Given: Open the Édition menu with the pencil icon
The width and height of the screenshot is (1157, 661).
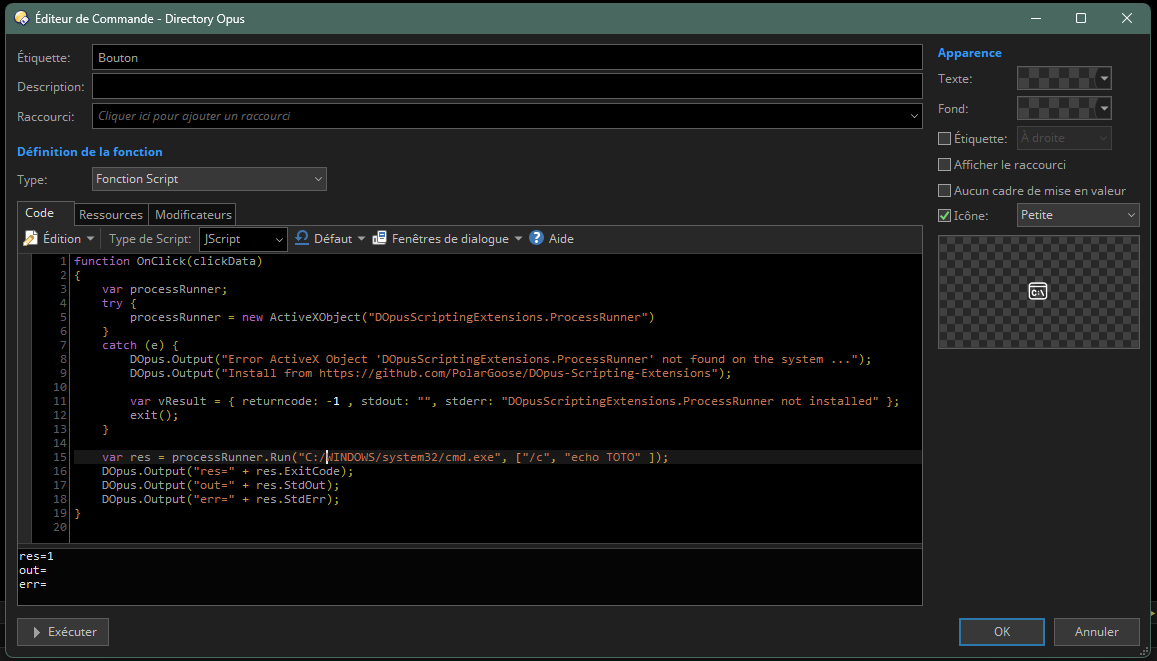Looking at the screenshot, I should (59, 238).
